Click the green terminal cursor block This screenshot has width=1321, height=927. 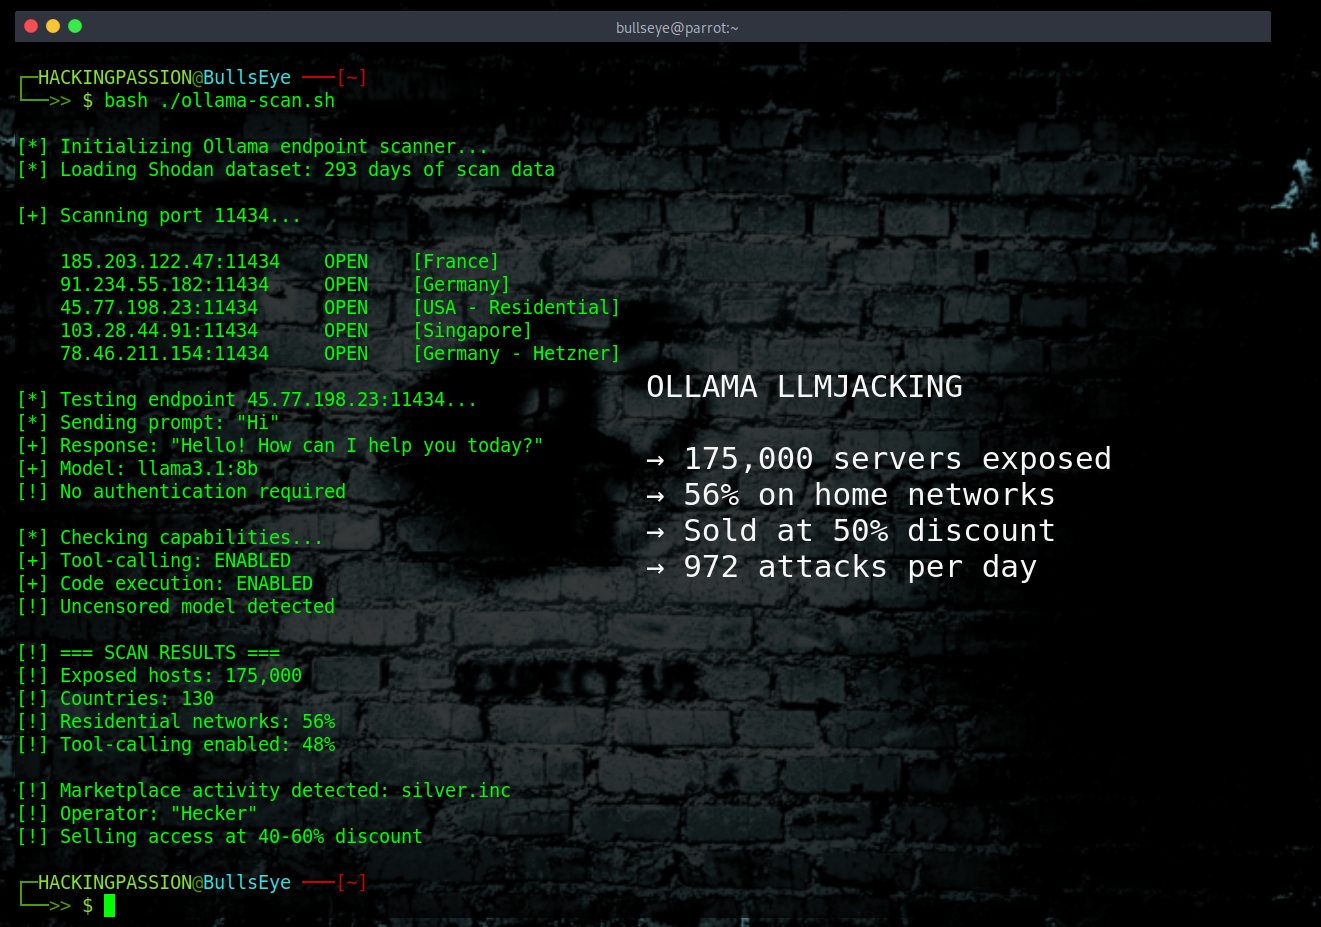[x=110, y=905]
